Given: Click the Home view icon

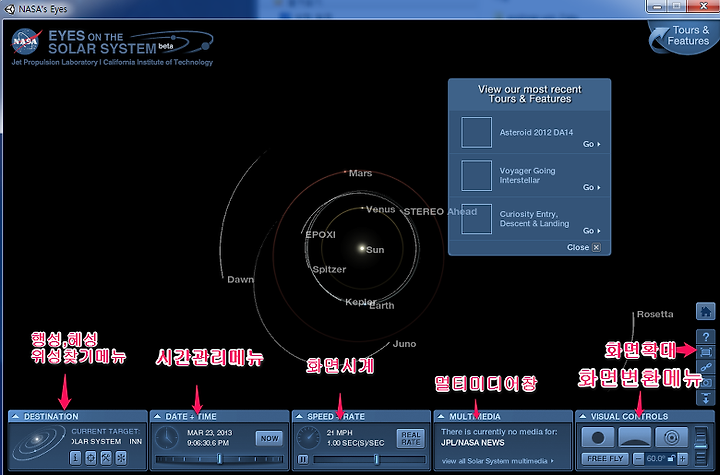Looking at the screenshot, I should 705,311.
